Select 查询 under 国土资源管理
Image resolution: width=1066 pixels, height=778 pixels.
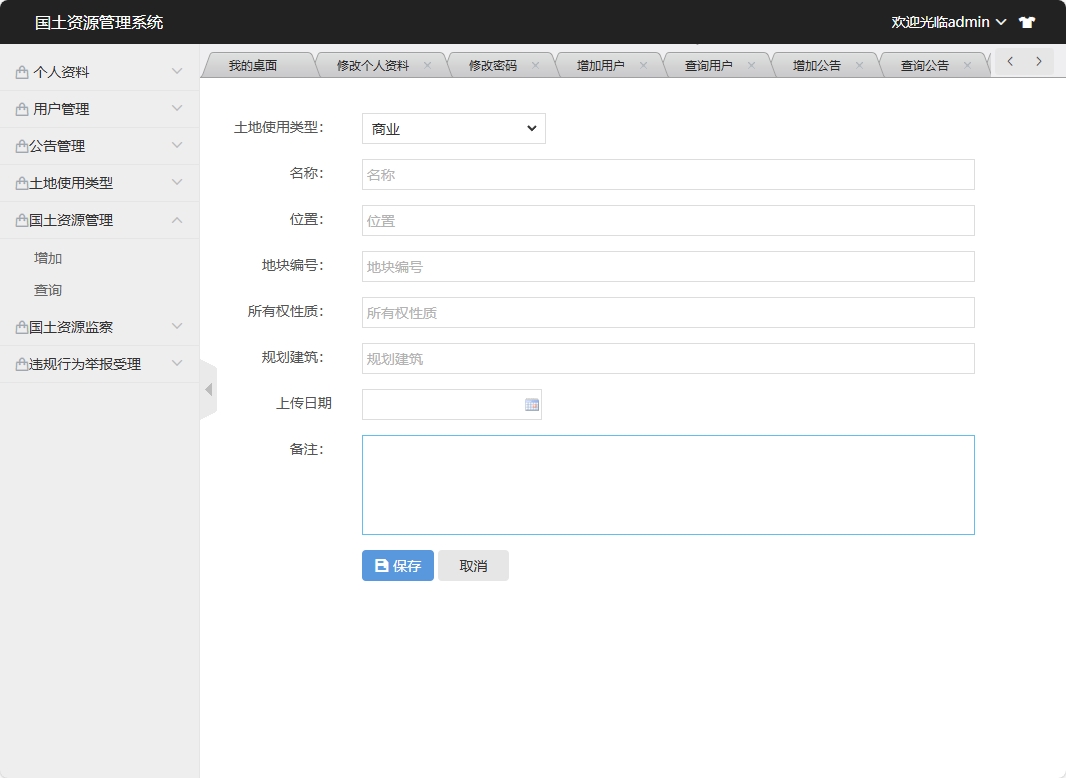[48, 290]
